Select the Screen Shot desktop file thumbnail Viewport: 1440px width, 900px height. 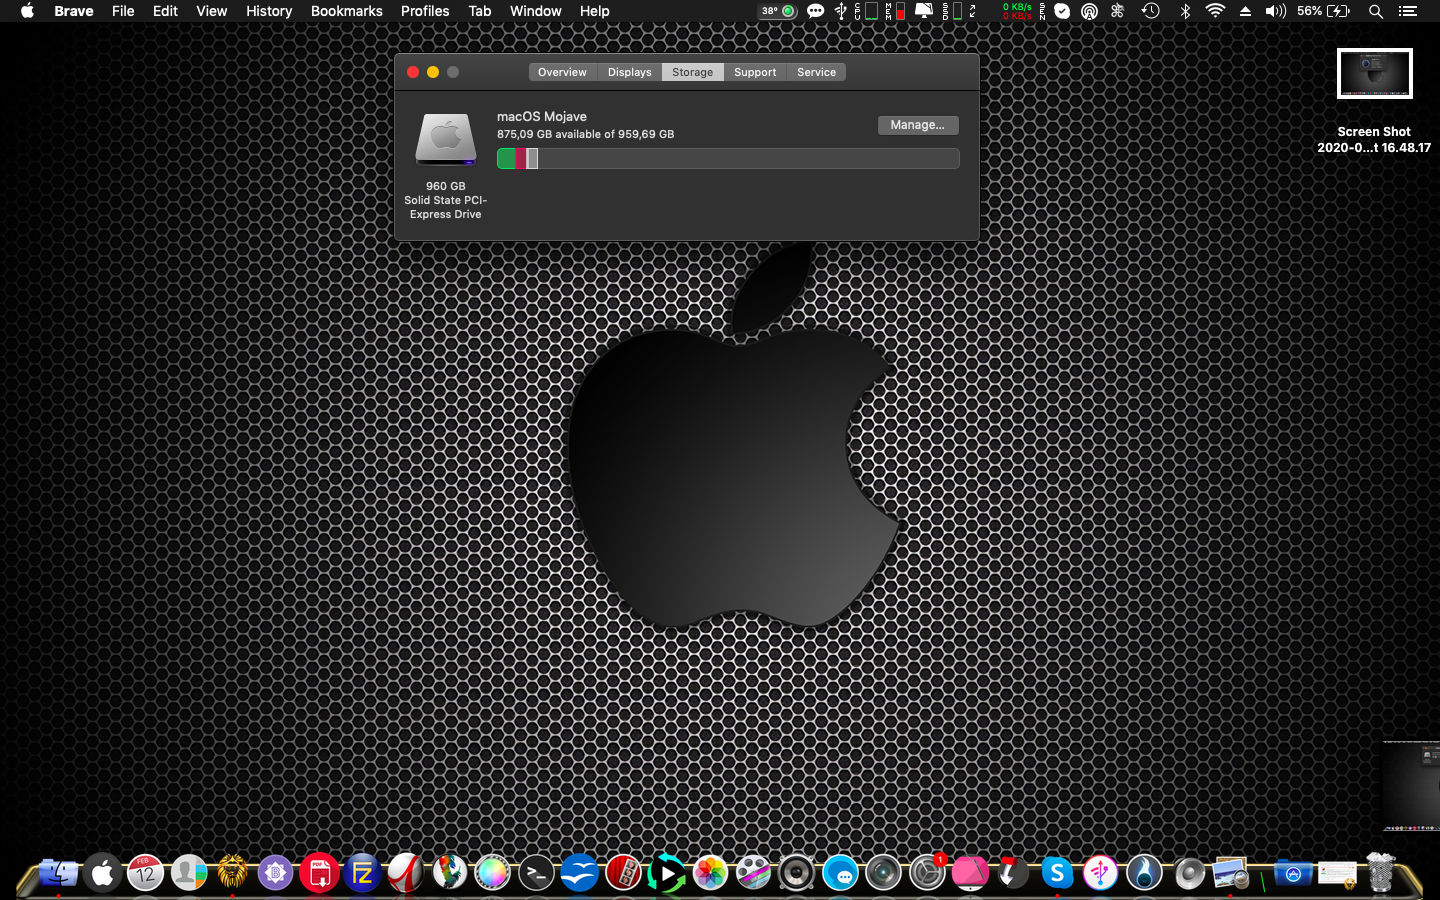coord(1374,74)
